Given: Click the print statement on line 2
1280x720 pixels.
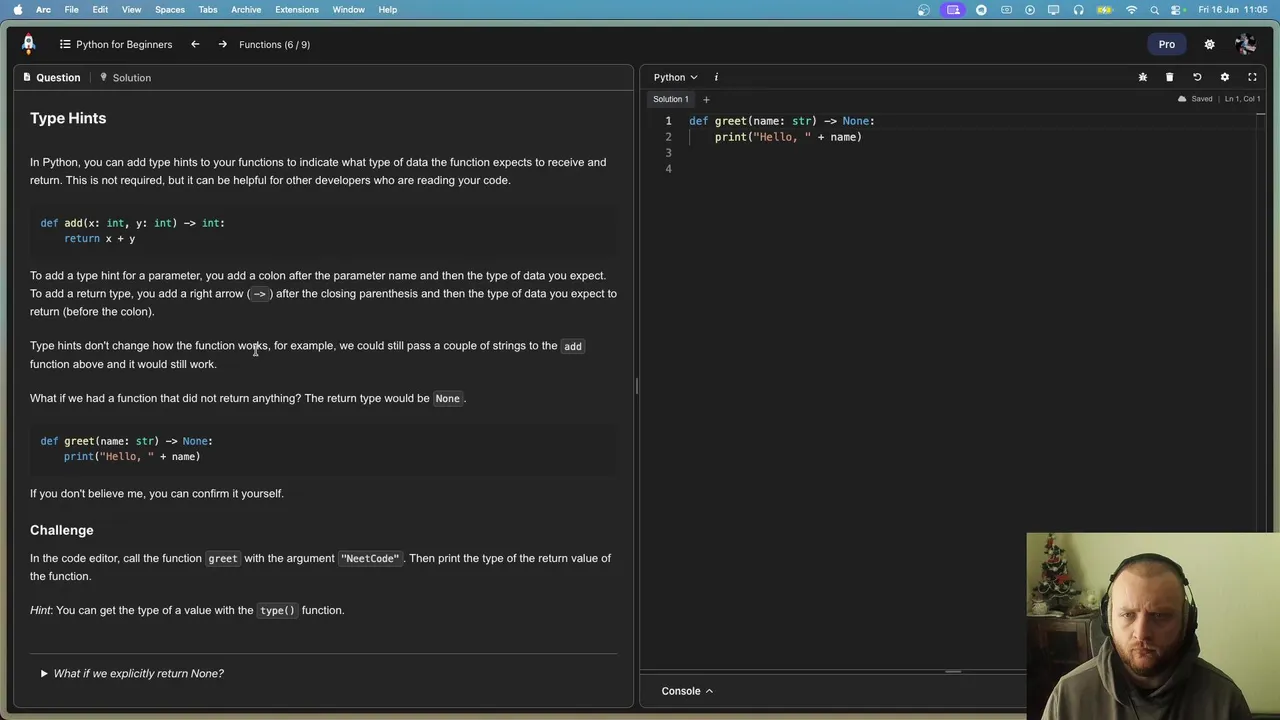Looking at the screenshot, I should pyautogui.click(x=788, y=137).
